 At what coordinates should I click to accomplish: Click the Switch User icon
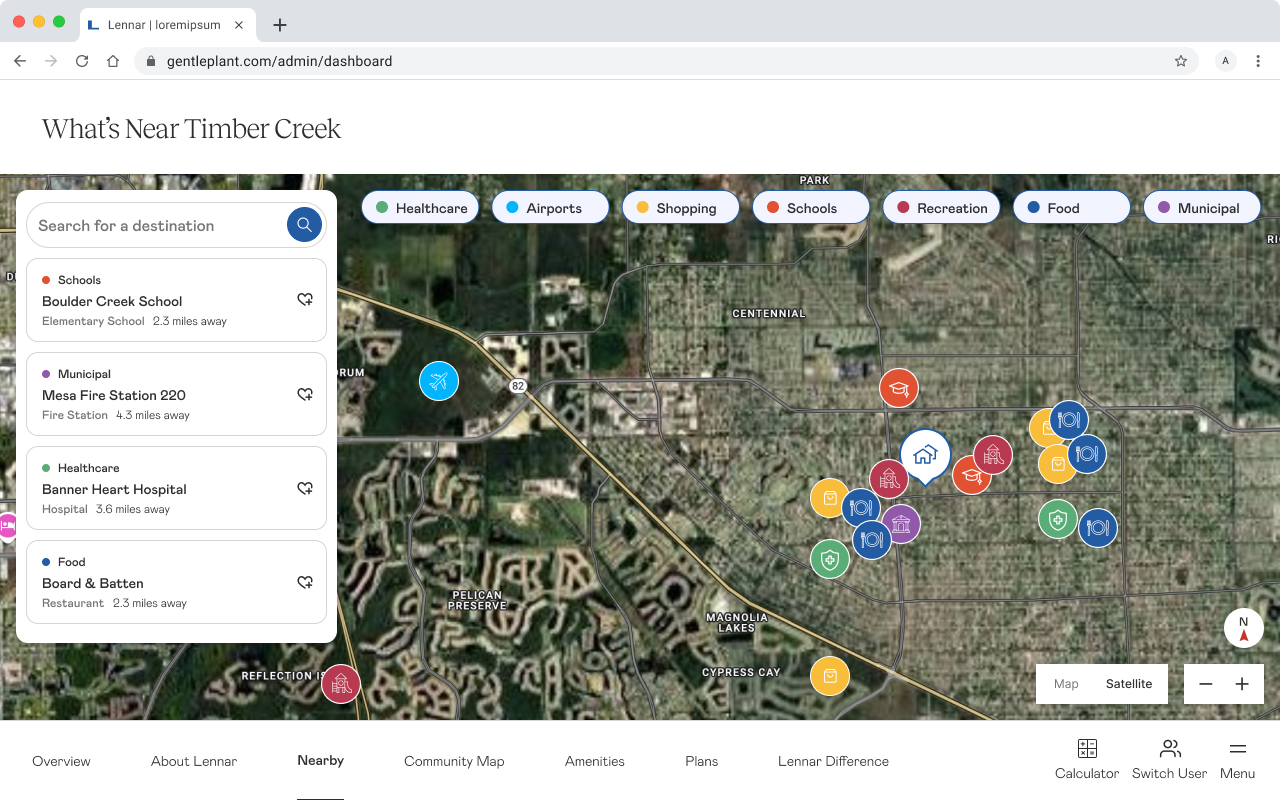pyautogui.click(x=1170, y=749)
